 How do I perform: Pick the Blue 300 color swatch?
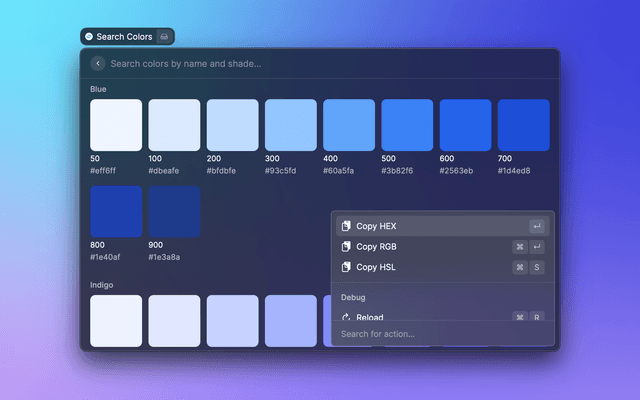290,125
